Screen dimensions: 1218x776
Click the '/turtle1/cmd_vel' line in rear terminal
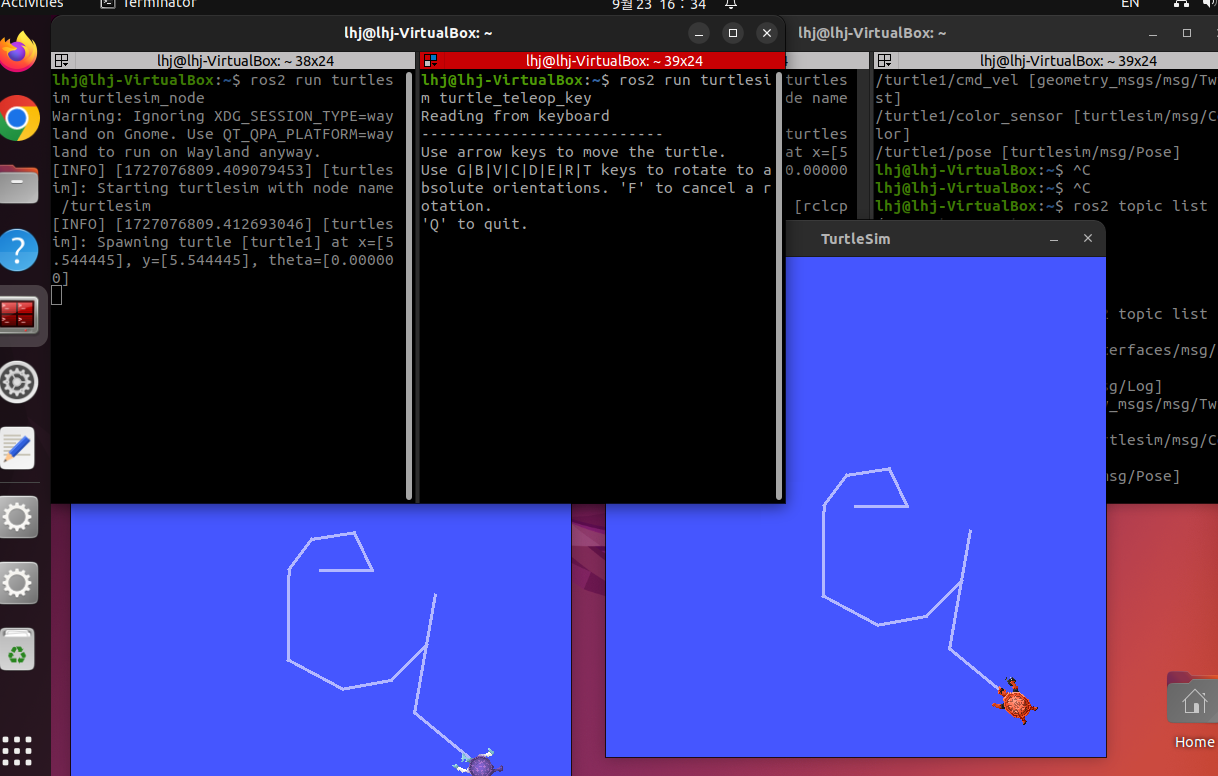pyautogui.click(x=1046, y=80)
